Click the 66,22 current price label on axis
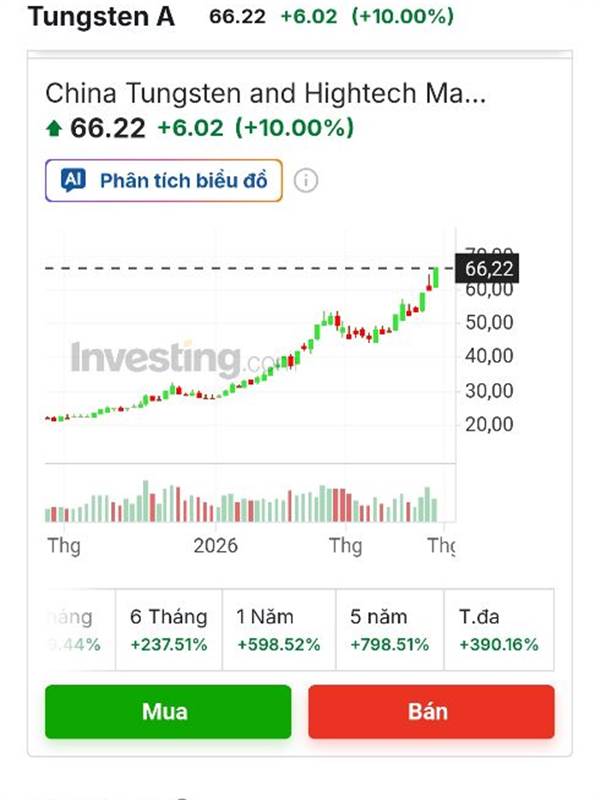Viewport: 600px width, 800px height. [489, 268]
